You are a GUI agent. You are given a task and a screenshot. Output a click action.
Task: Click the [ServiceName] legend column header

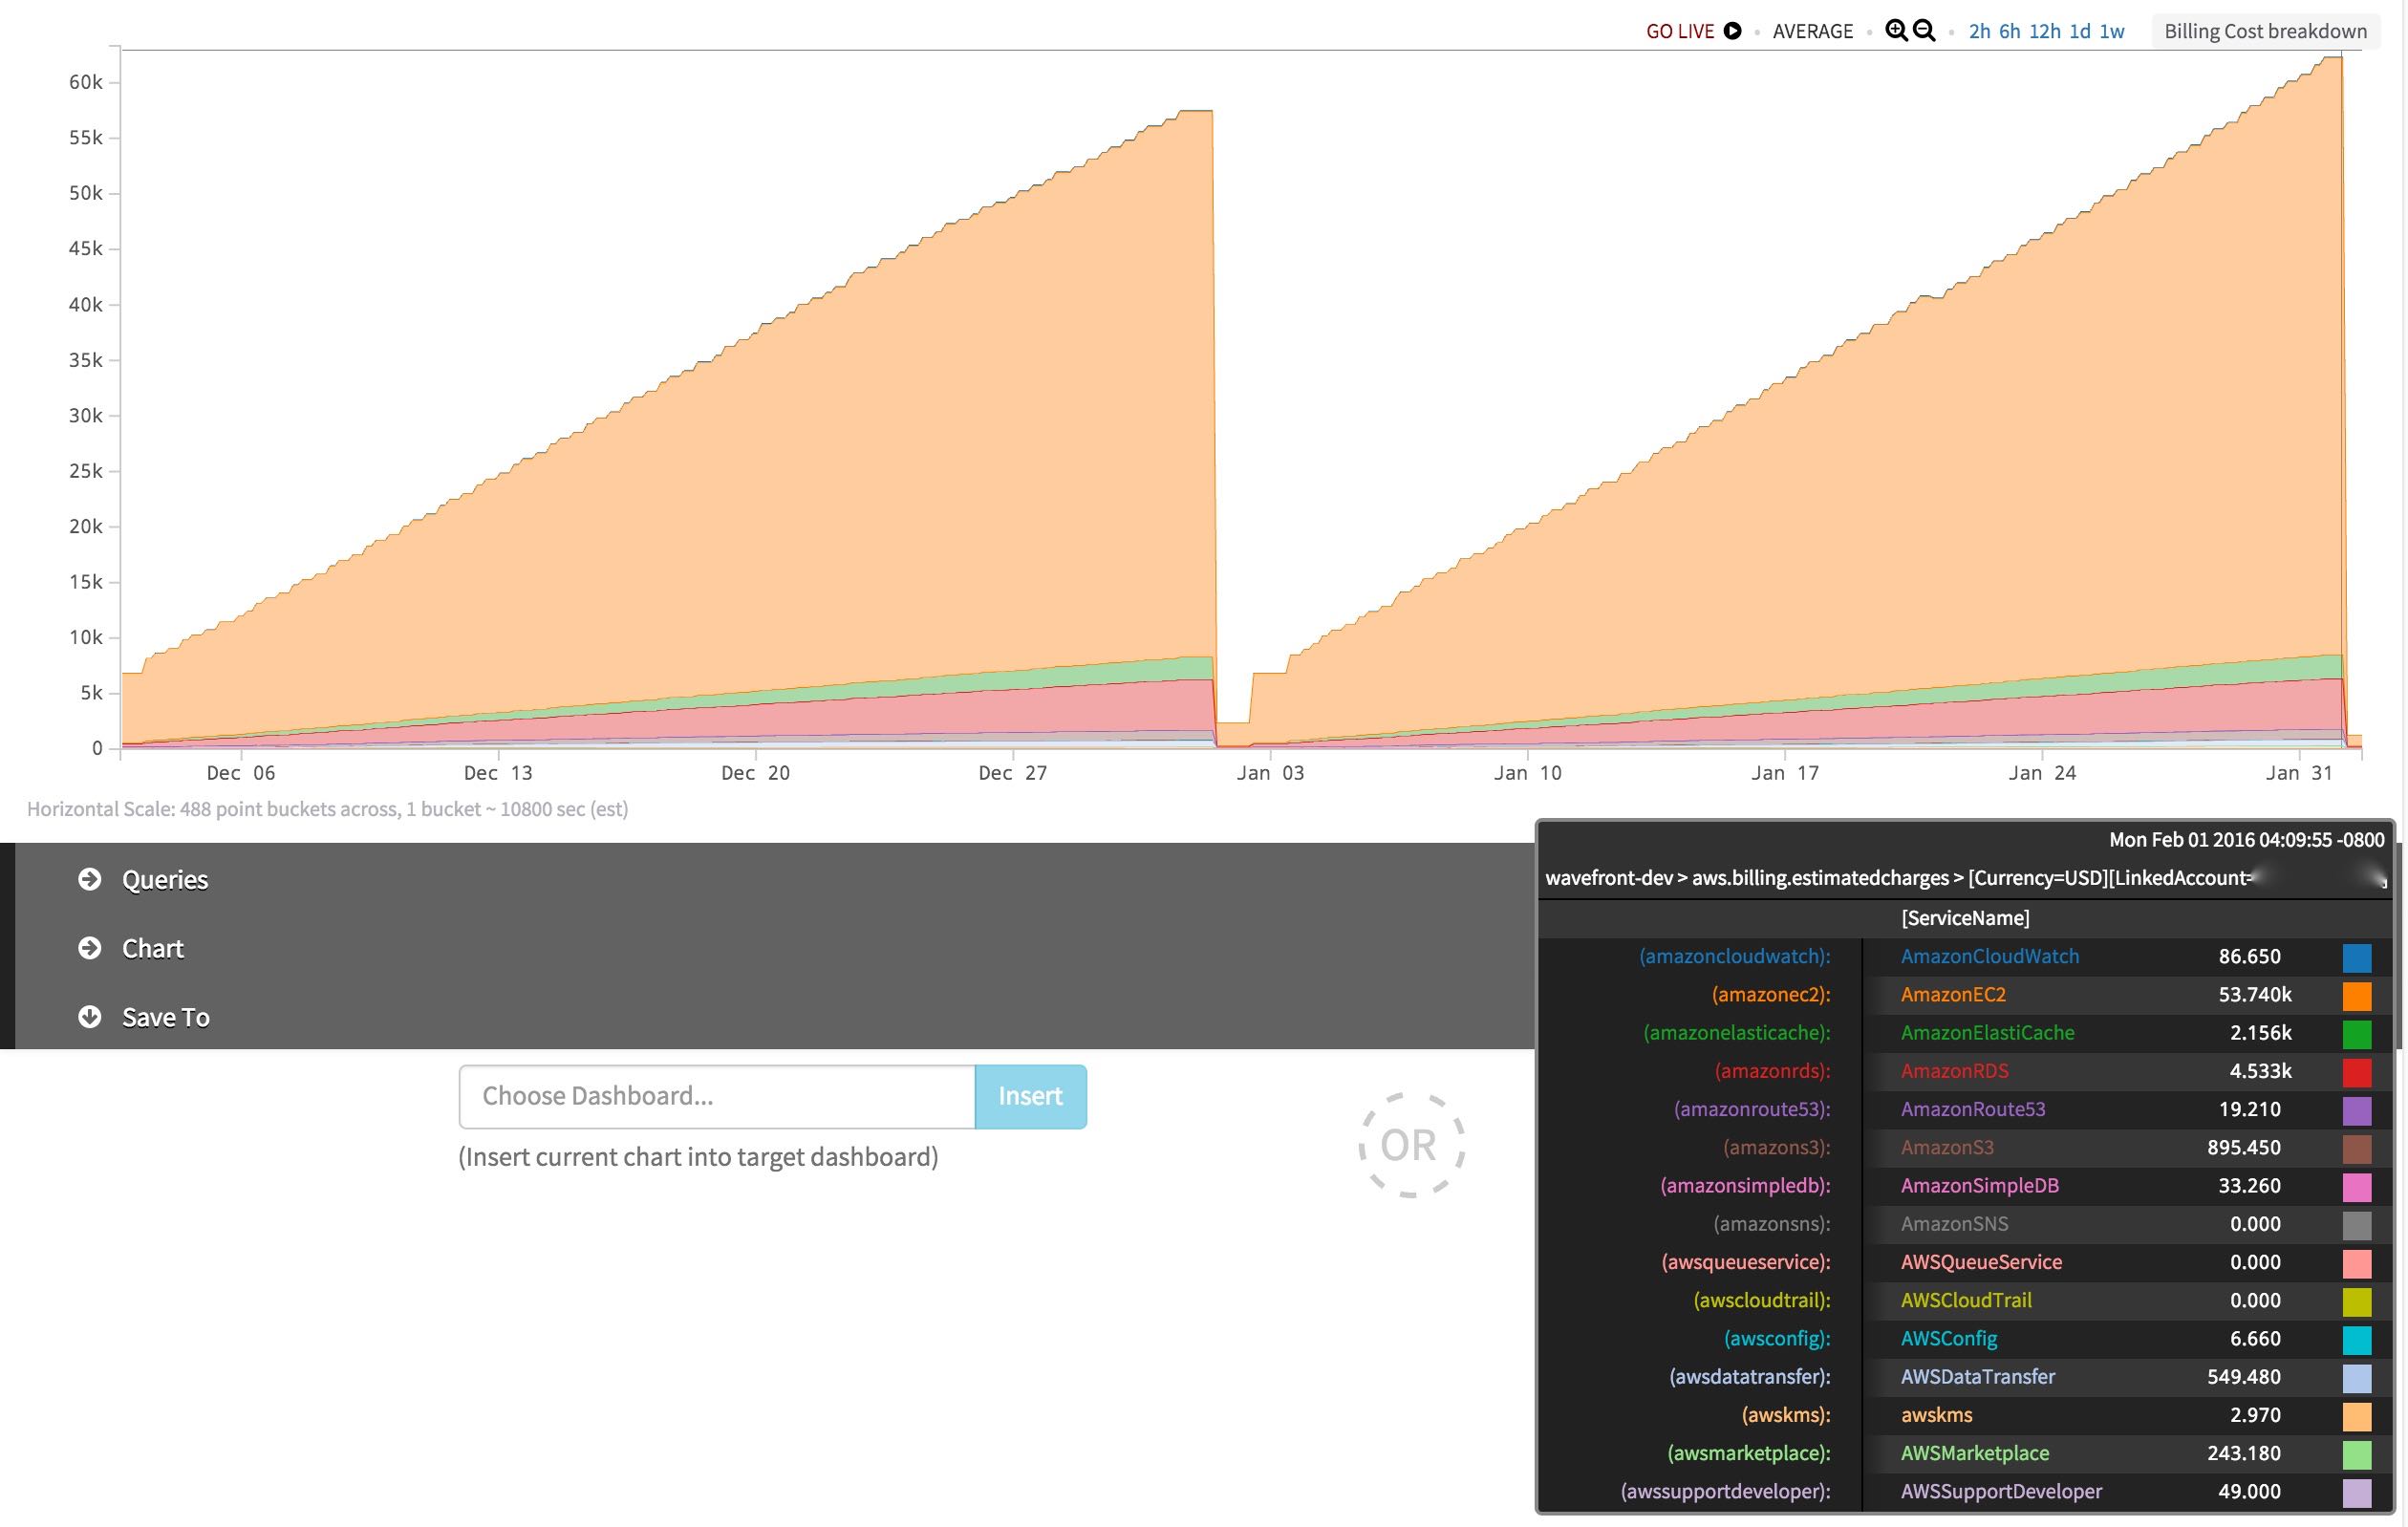pos(1965,918)
